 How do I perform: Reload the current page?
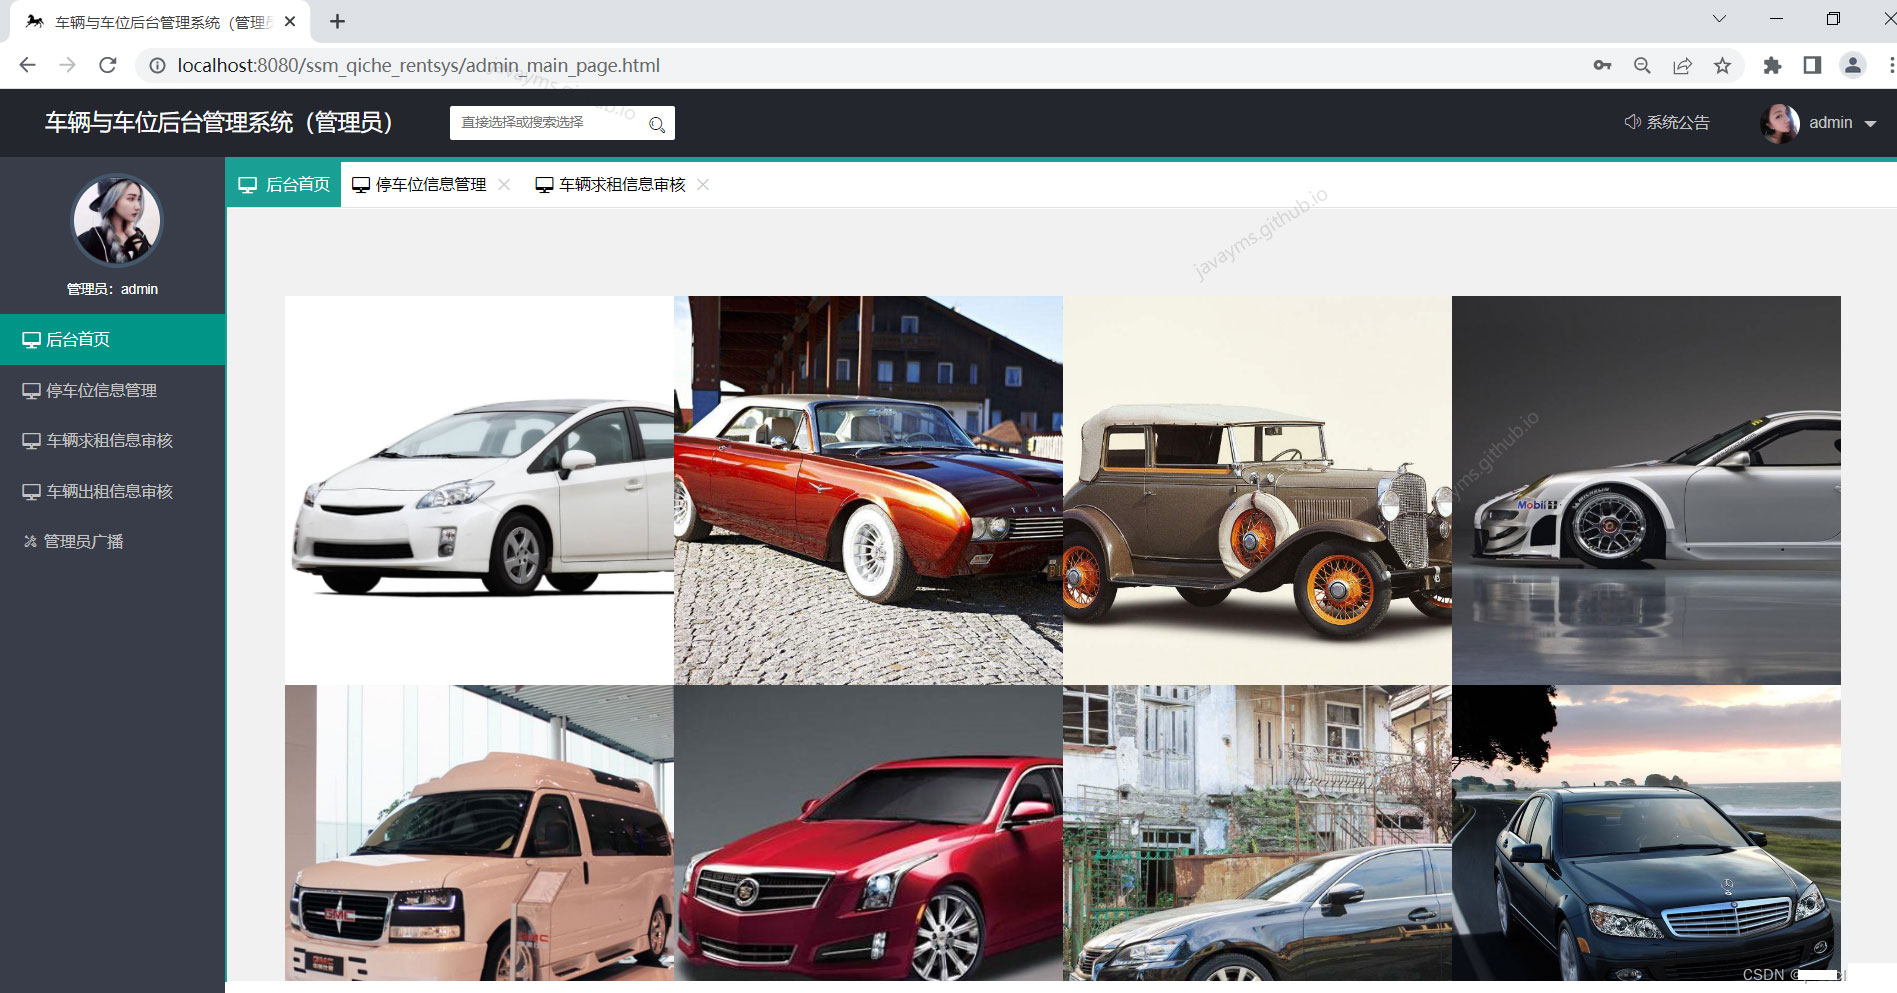108,65
